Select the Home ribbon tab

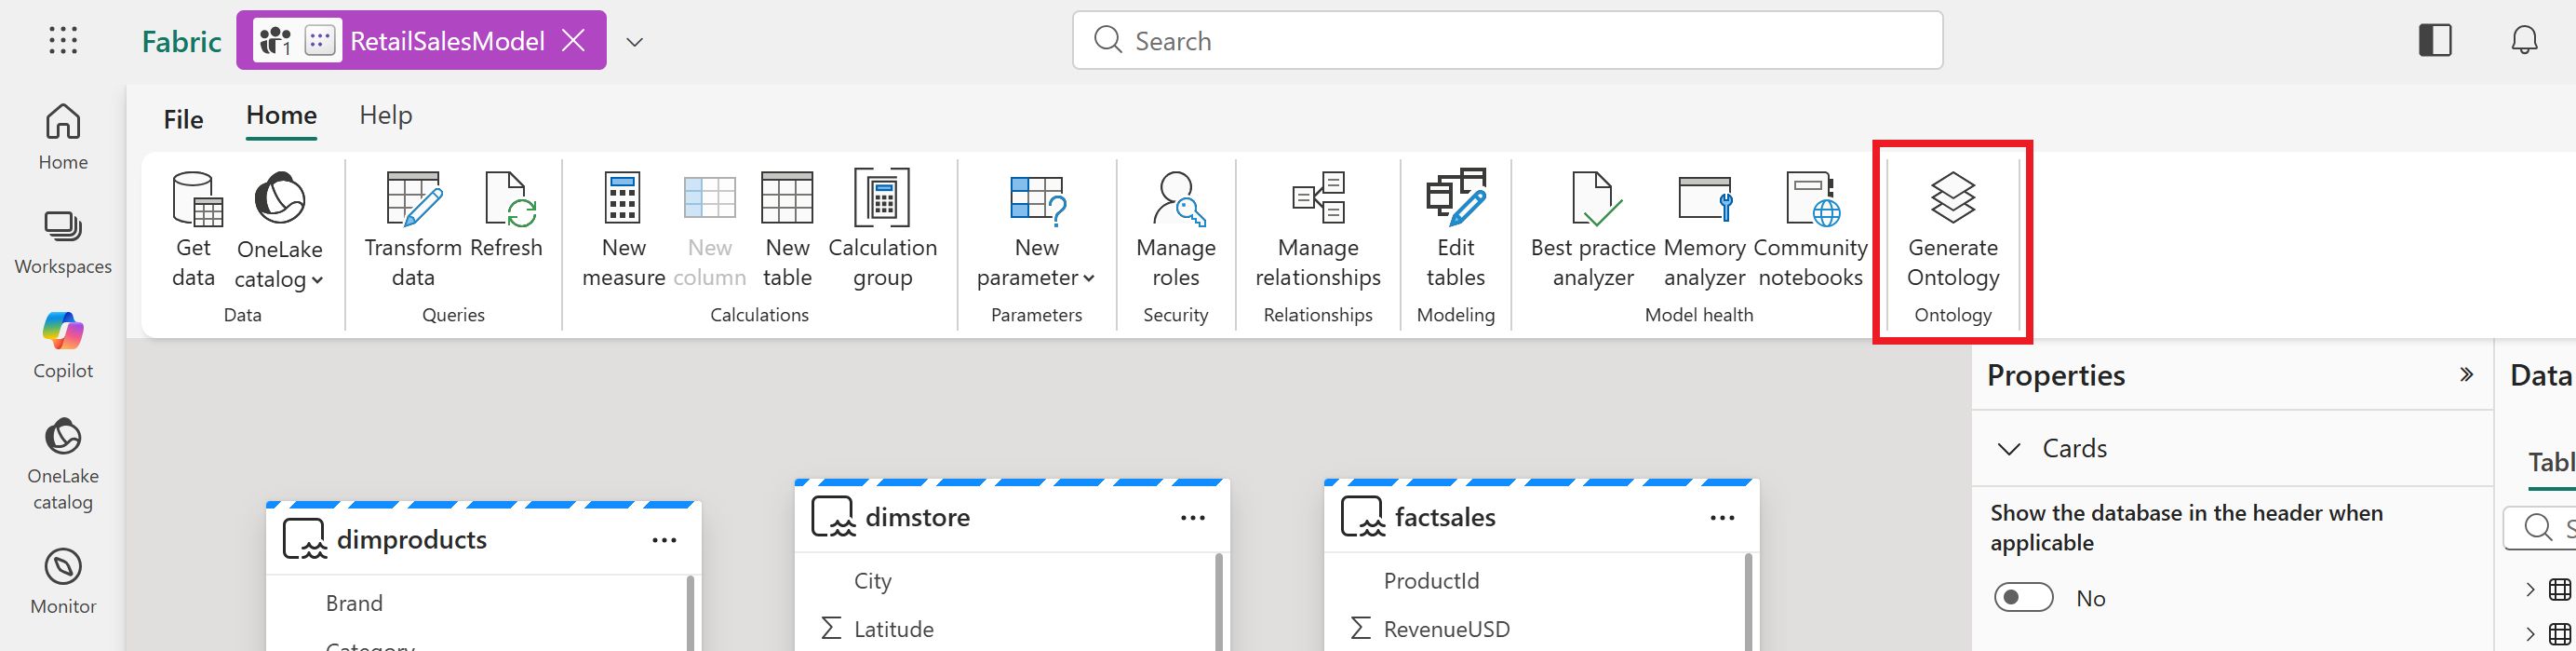click(281, 116)
